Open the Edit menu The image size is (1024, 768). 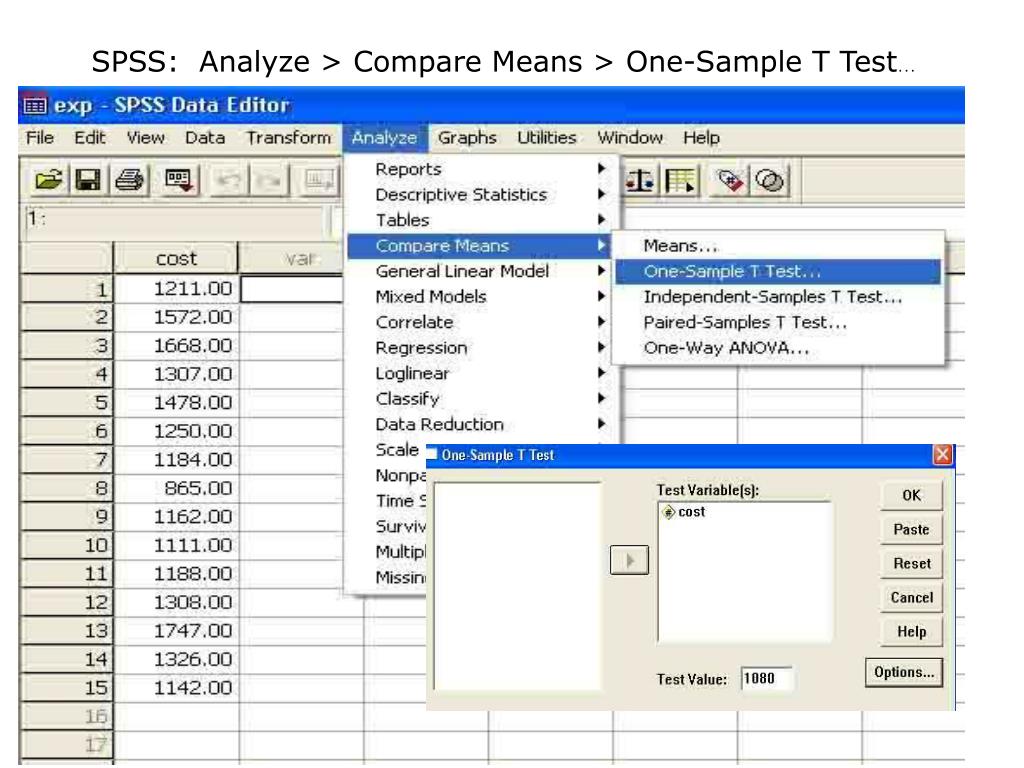coord(89,138)
